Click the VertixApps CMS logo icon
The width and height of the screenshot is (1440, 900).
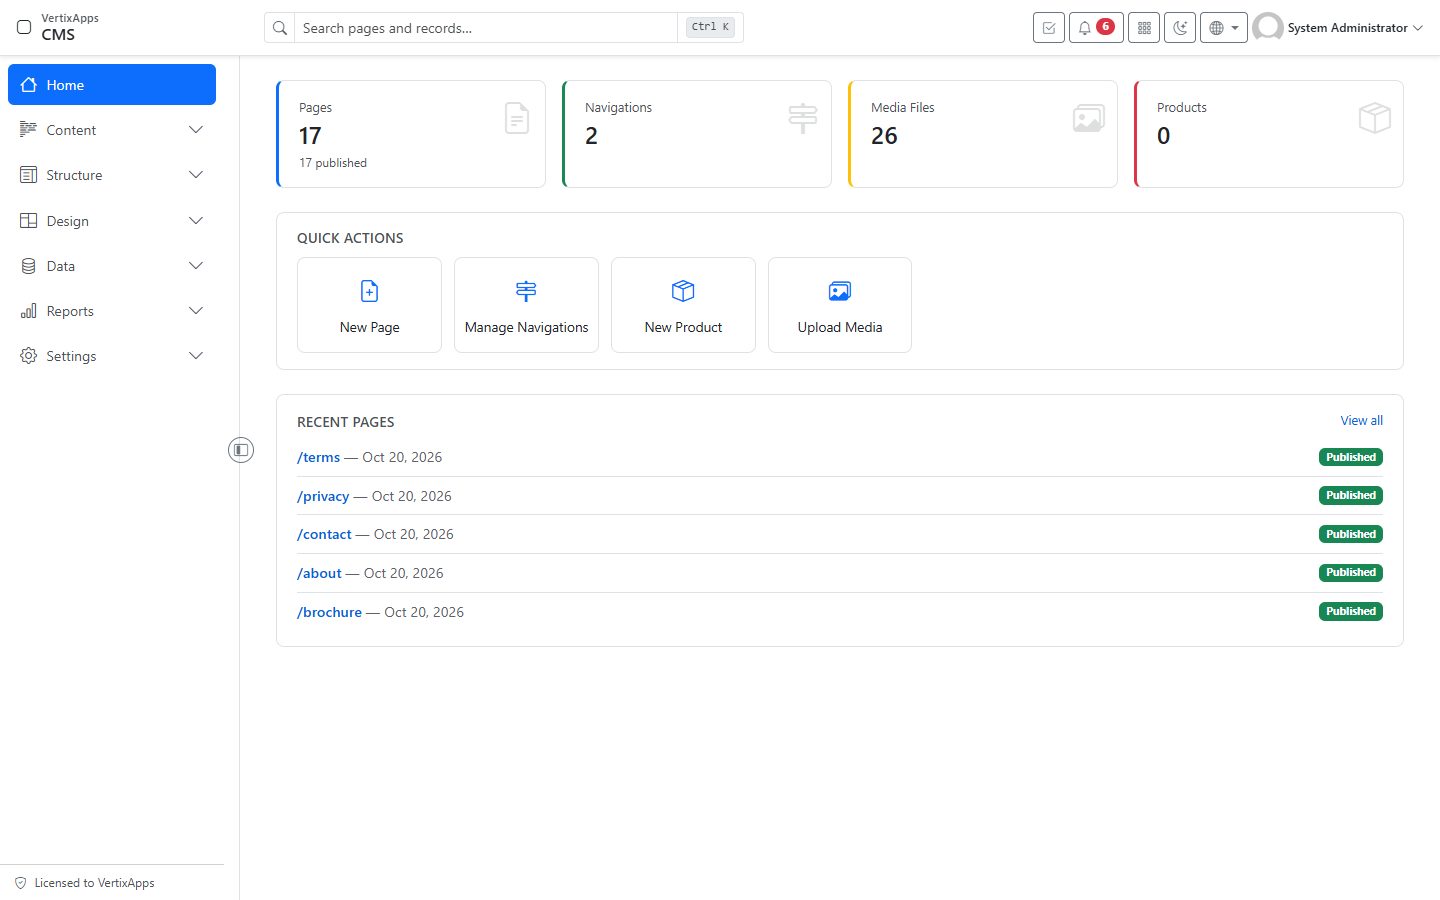pos(24,27)
